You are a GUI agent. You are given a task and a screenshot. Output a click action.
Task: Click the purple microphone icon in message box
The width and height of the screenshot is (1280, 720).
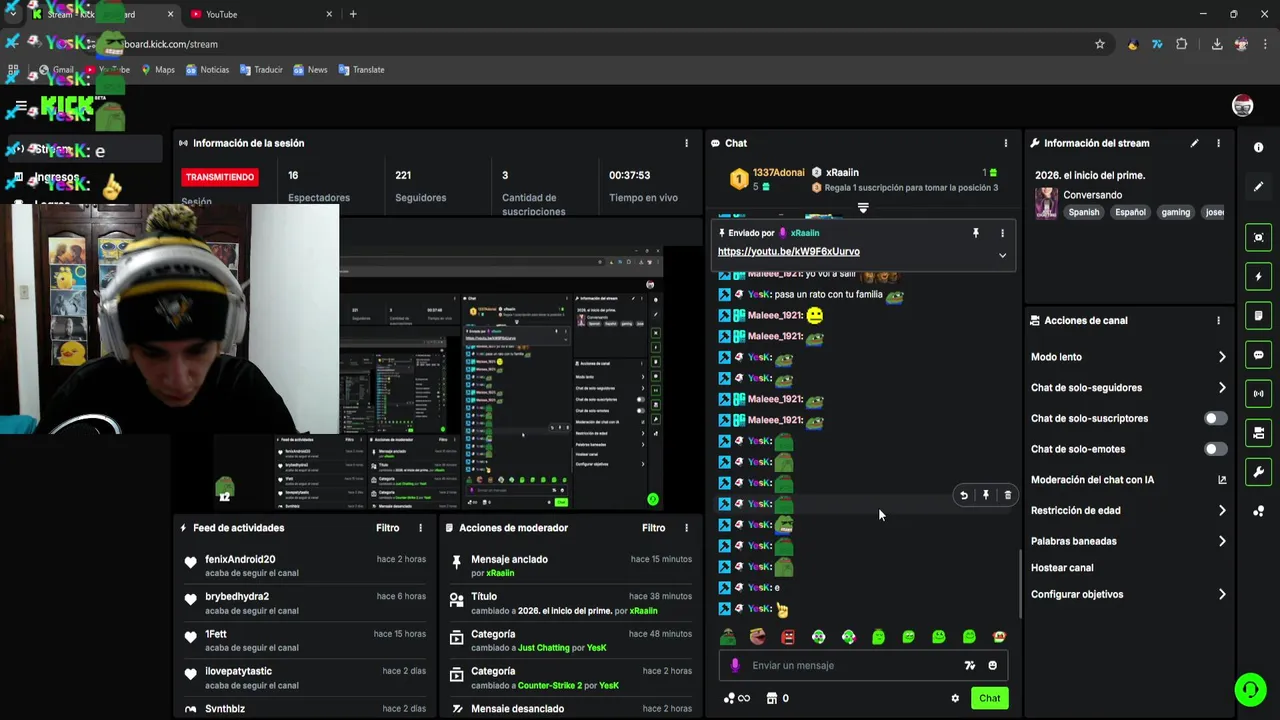point(735,666)
